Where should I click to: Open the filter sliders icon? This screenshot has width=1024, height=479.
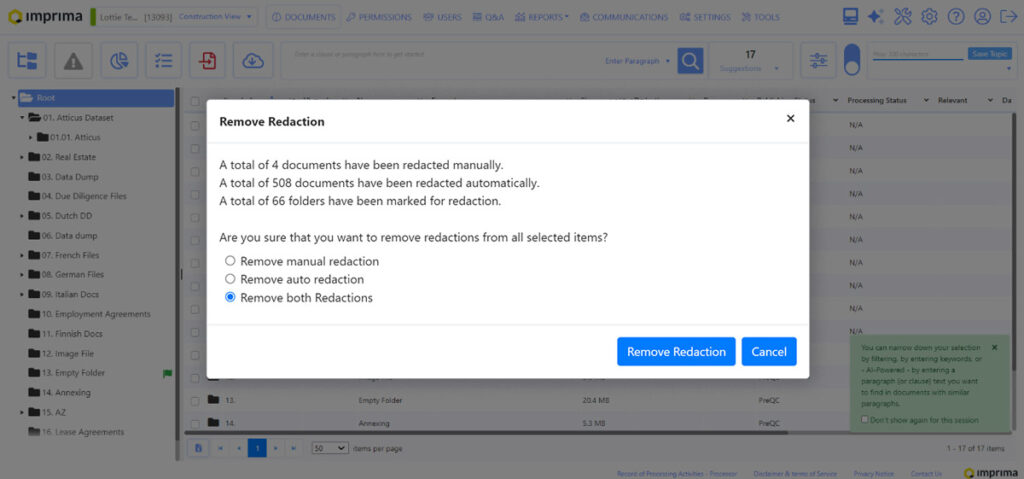tap(818, 61)
